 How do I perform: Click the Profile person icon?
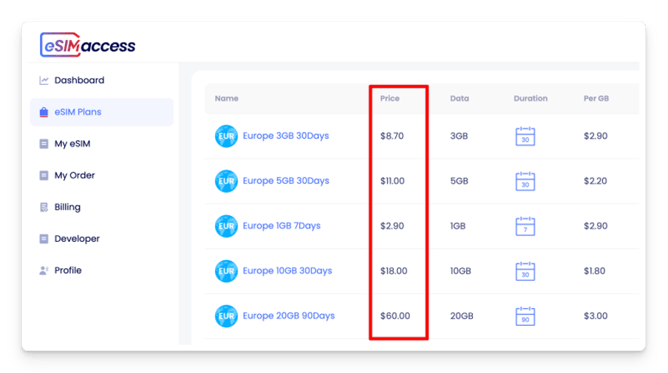coord(43,270)
